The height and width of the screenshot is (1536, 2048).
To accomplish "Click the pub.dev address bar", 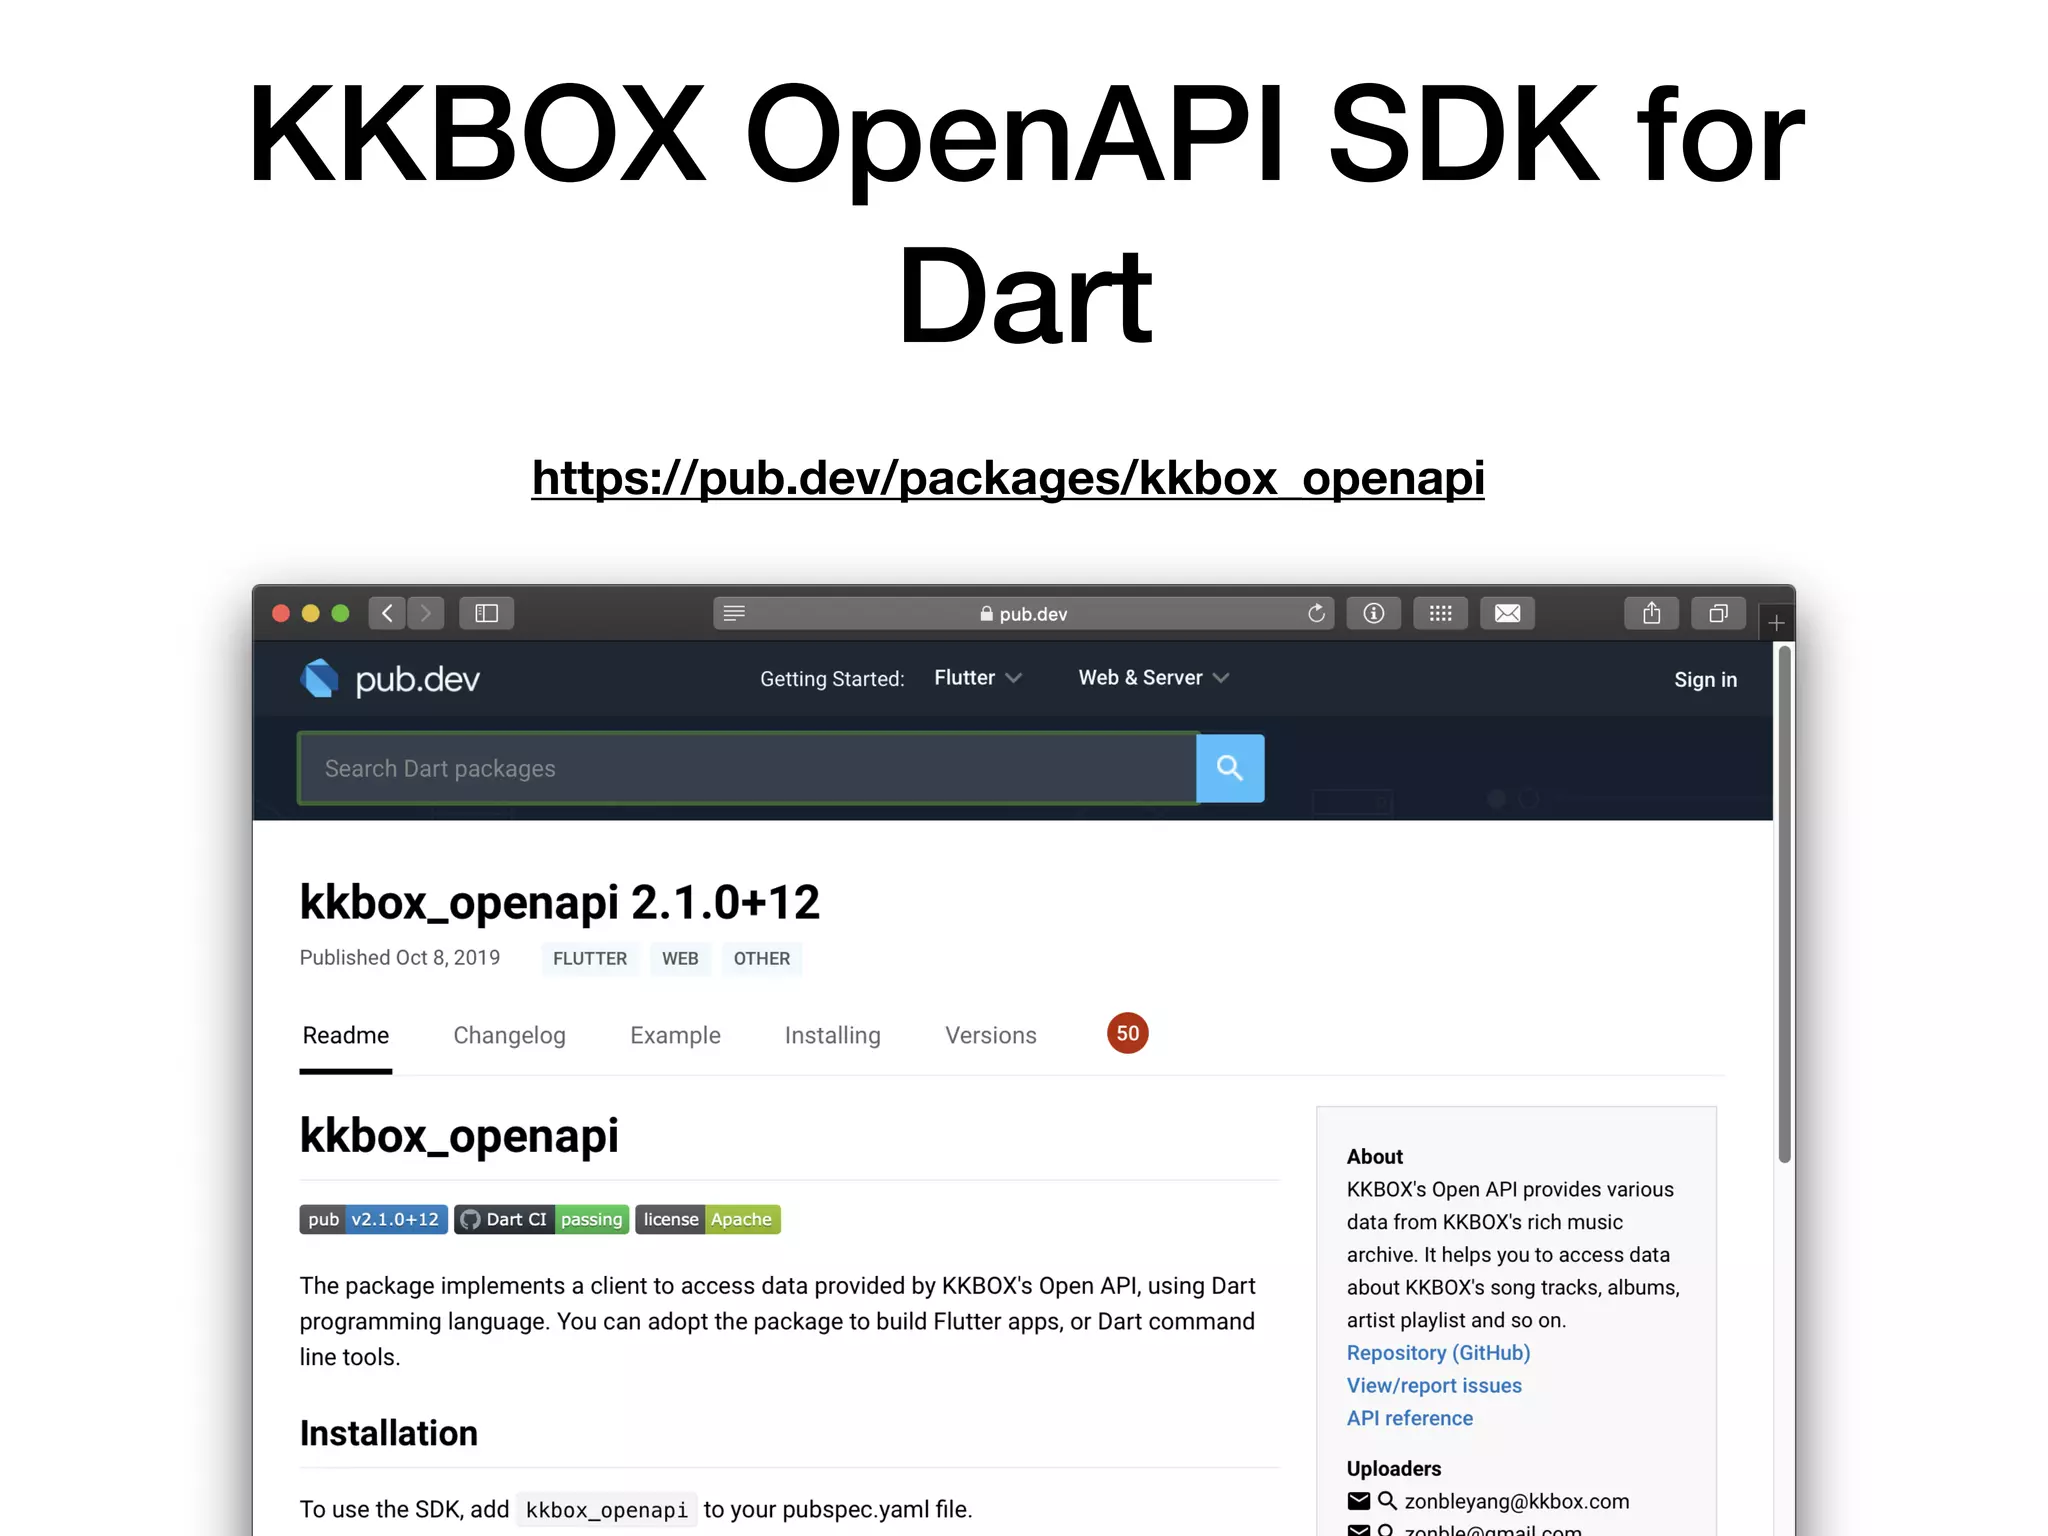I will coord(1023,613).
